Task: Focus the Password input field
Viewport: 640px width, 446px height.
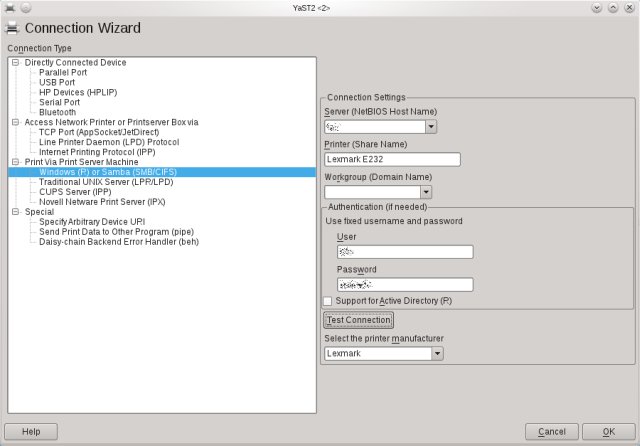Action: pos(405,285)
